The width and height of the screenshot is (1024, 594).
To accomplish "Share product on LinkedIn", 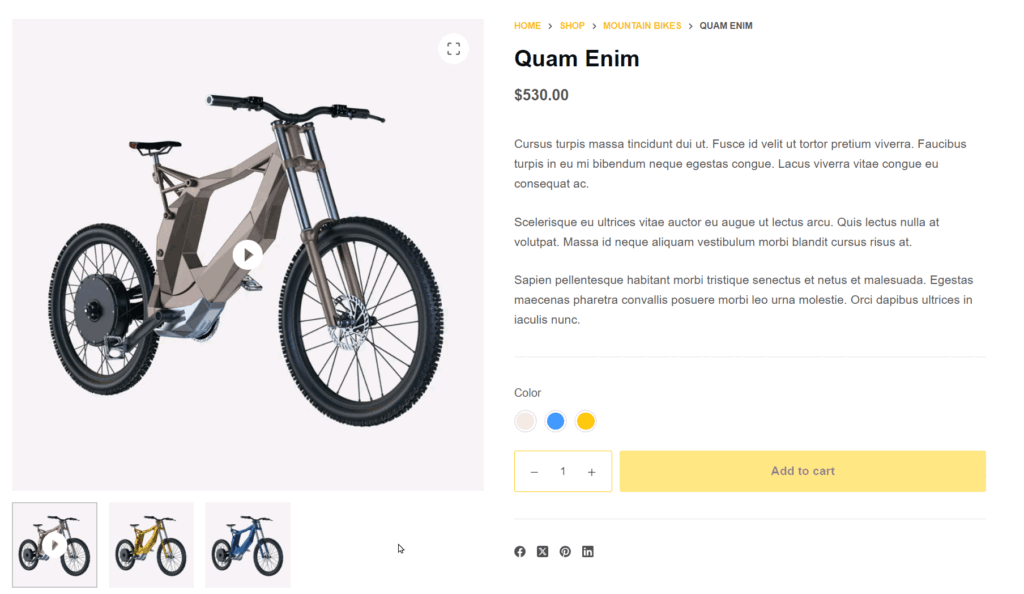I will coord(588,552).
